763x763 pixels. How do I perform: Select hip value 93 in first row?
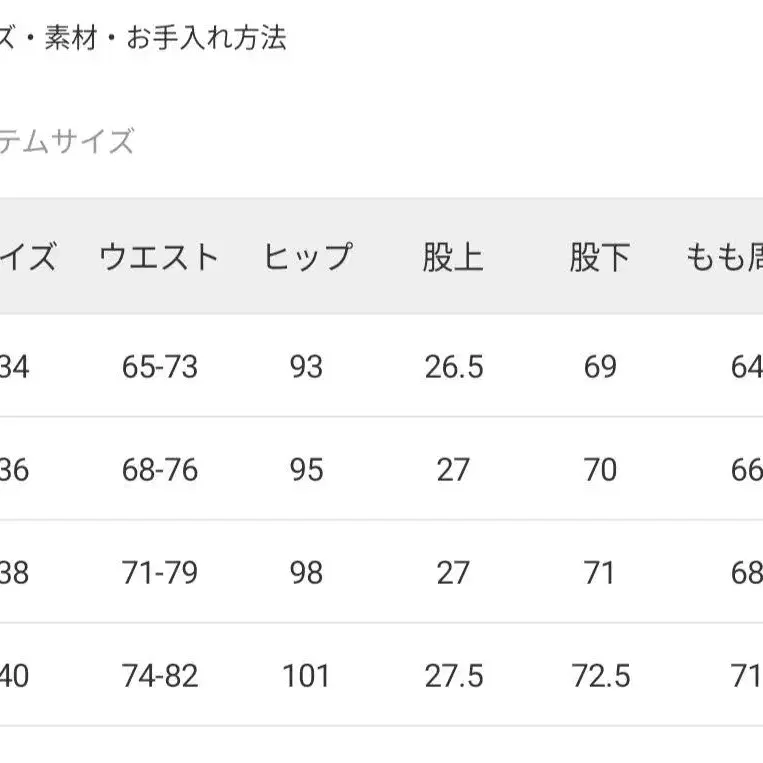[306, 367]
